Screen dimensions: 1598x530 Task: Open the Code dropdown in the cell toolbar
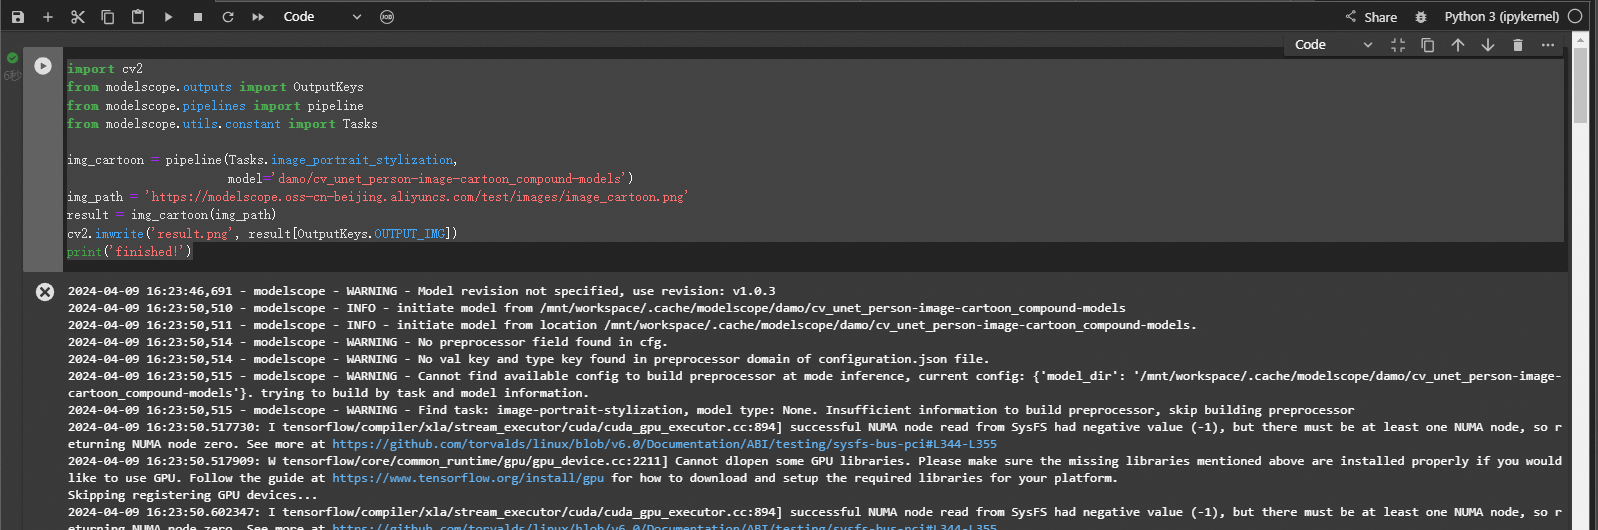tap(1333, 45)
